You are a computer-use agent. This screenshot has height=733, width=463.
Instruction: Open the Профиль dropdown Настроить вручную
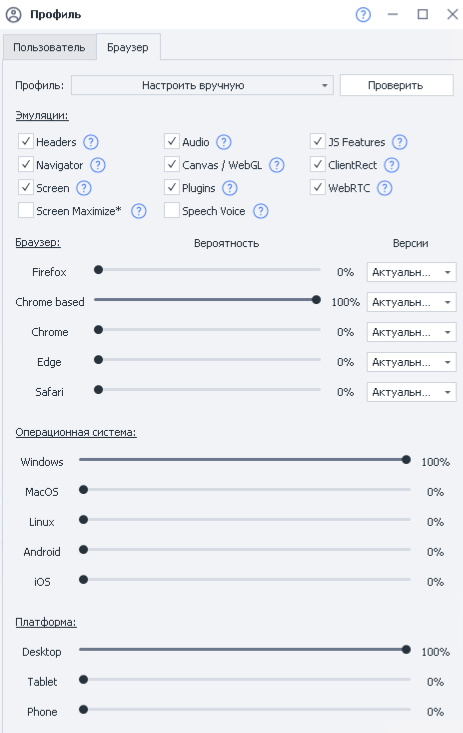tap(202, 86)
